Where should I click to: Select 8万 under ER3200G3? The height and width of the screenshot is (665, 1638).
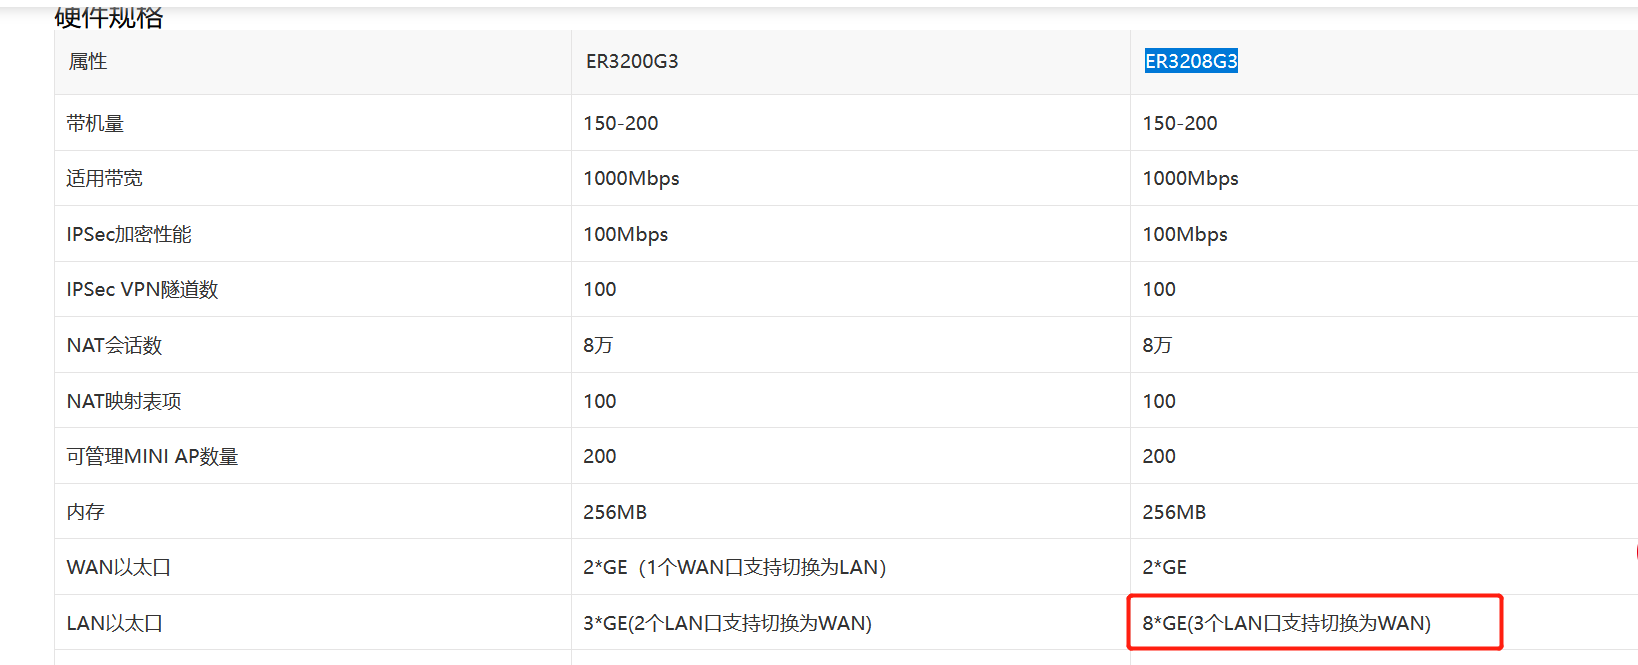[x=598, y=345]
